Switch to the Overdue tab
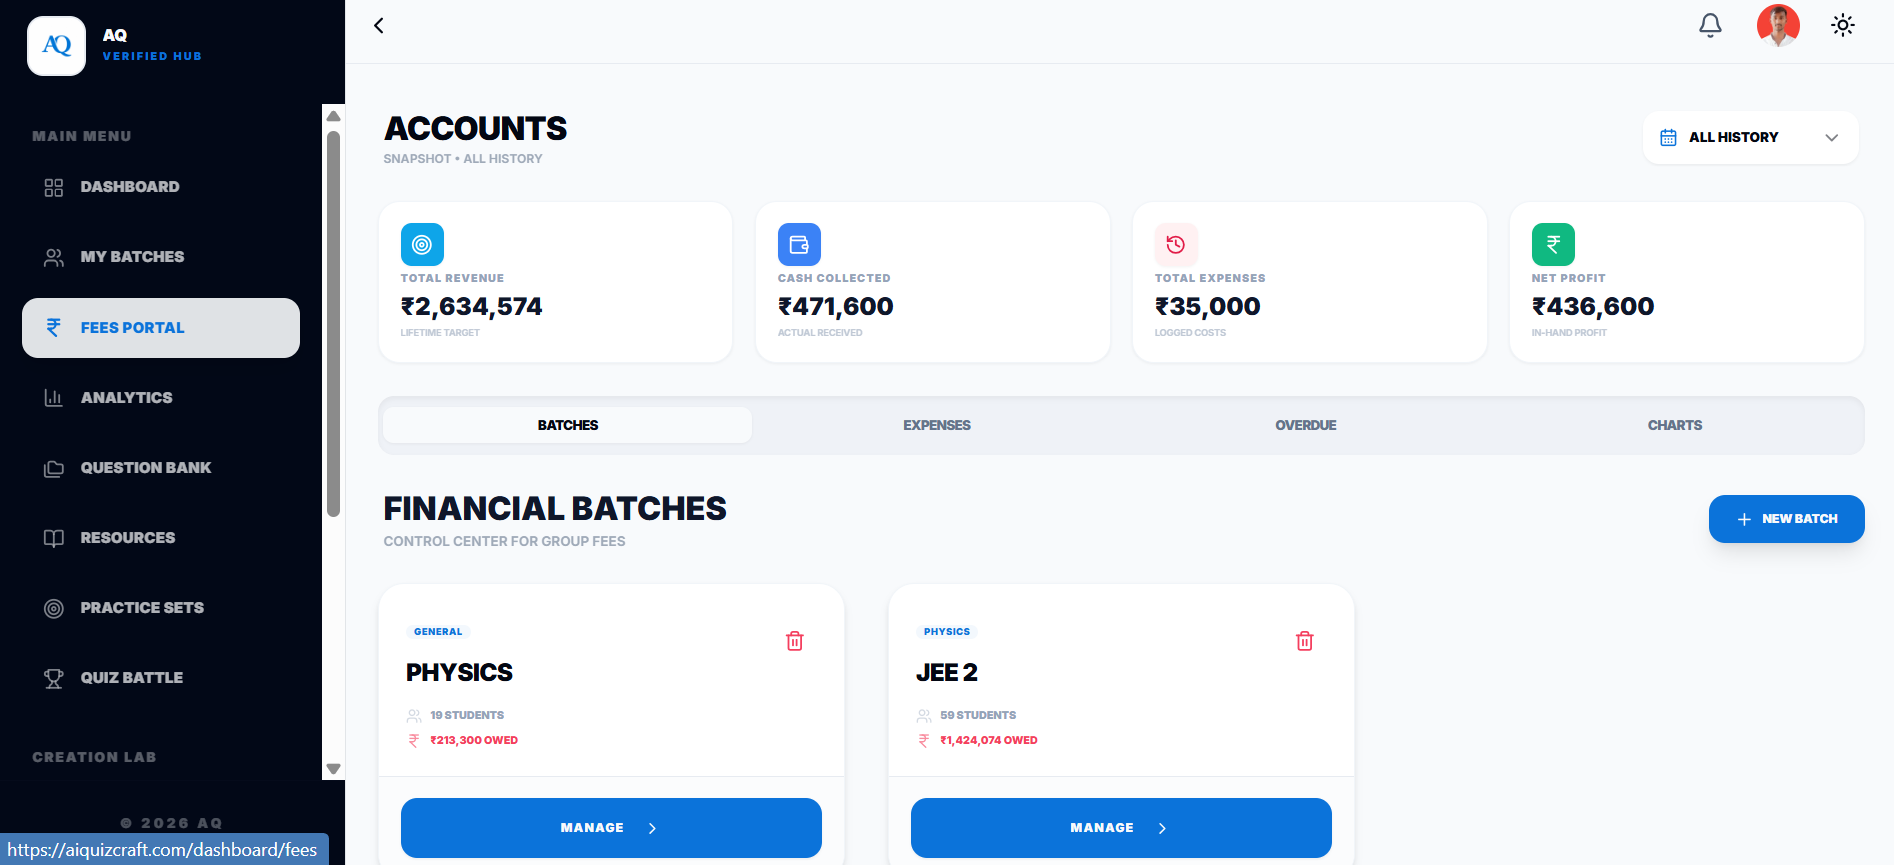The width and height of the screenshot is (1894, 865). point(1306,425)
